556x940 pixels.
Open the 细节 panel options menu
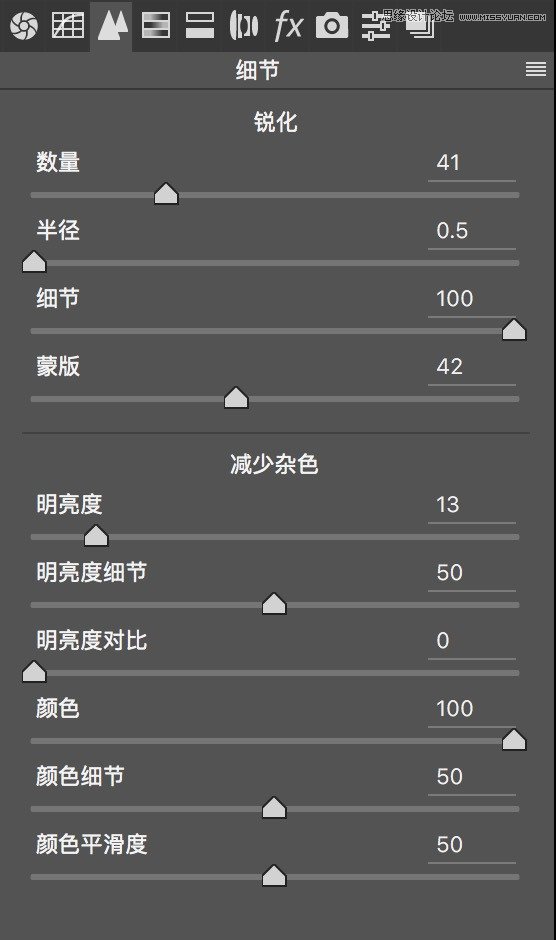[536, 70]
